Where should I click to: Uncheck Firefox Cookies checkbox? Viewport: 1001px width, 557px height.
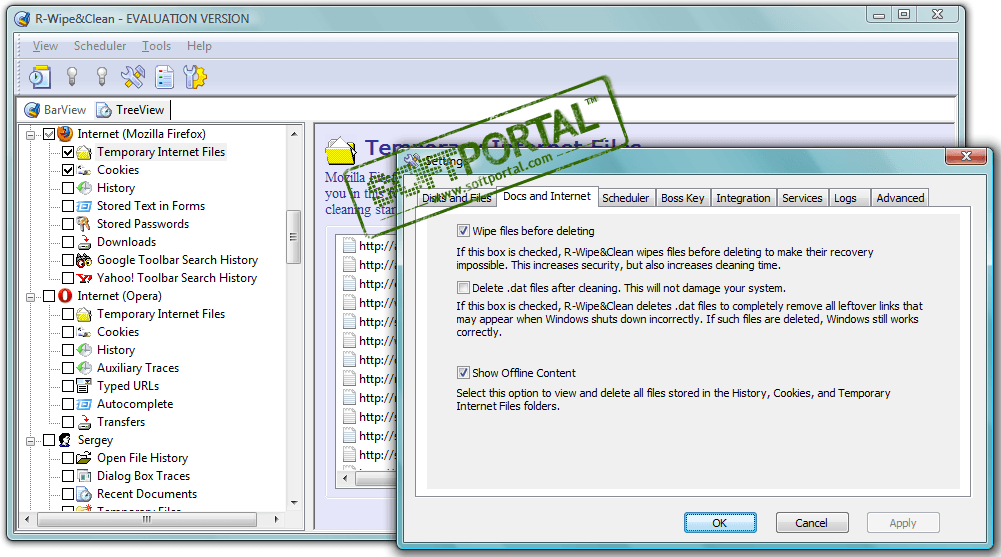[68, 170]
